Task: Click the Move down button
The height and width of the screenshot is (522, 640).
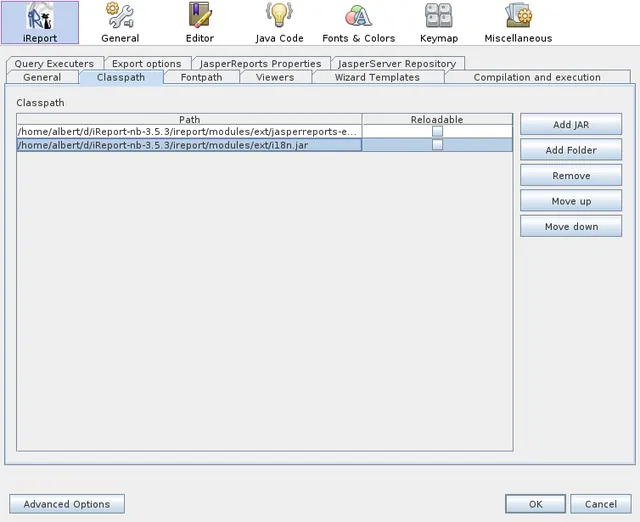Action: click(x=571, y=227)
